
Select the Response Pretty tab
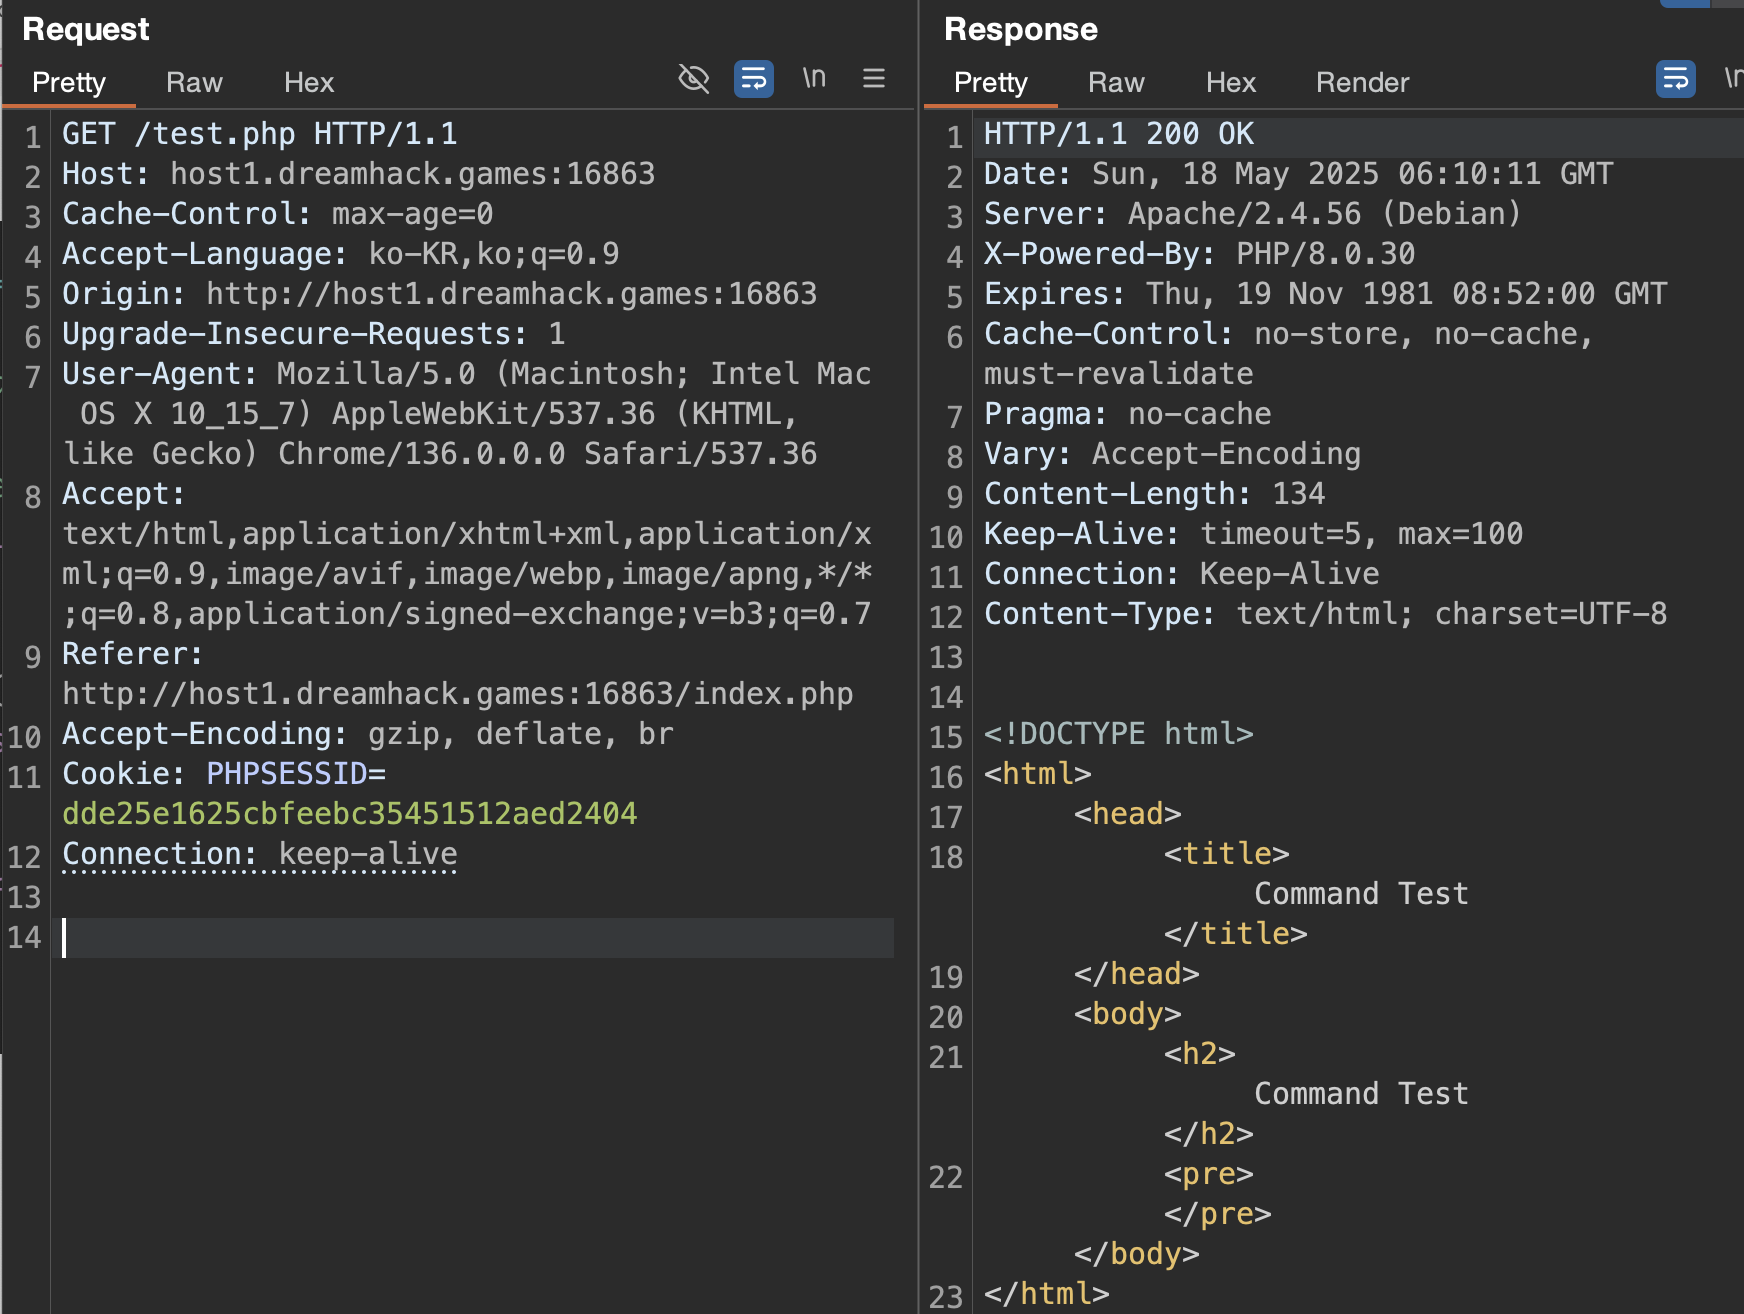tap(990, 82)
